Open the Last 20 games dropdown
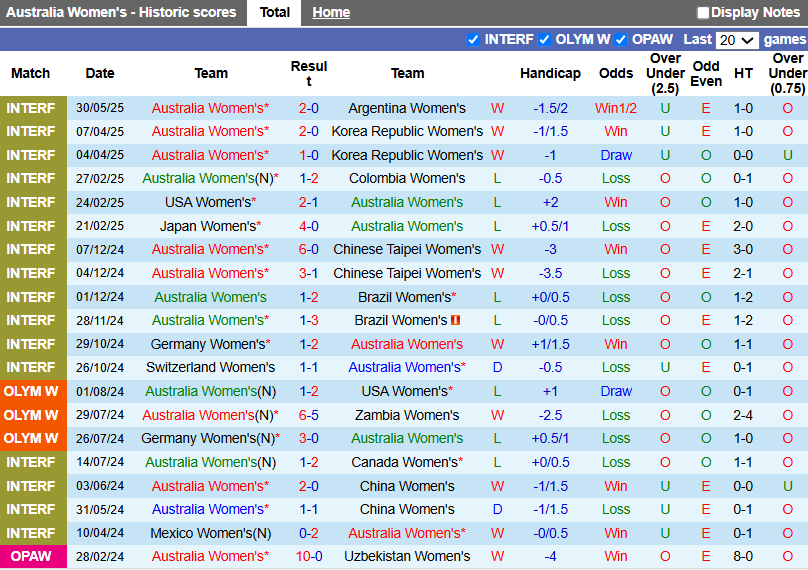808x570 pixels. (x=737, y=40)
